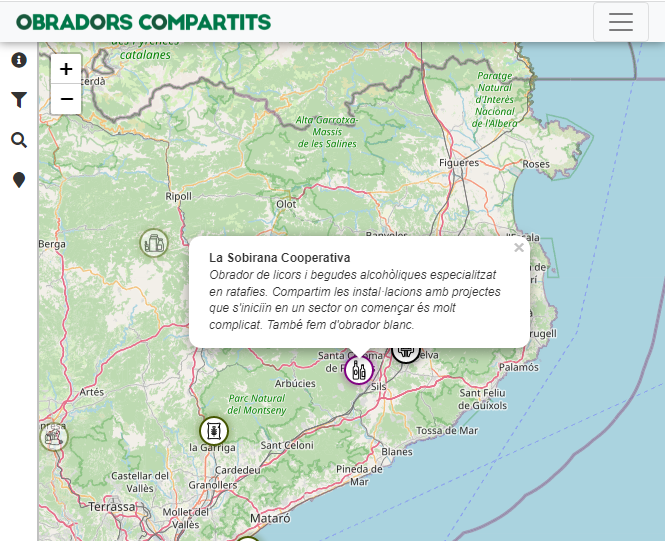Click the Roses town label
Screen dimensions: 665x541
(536, 164)
